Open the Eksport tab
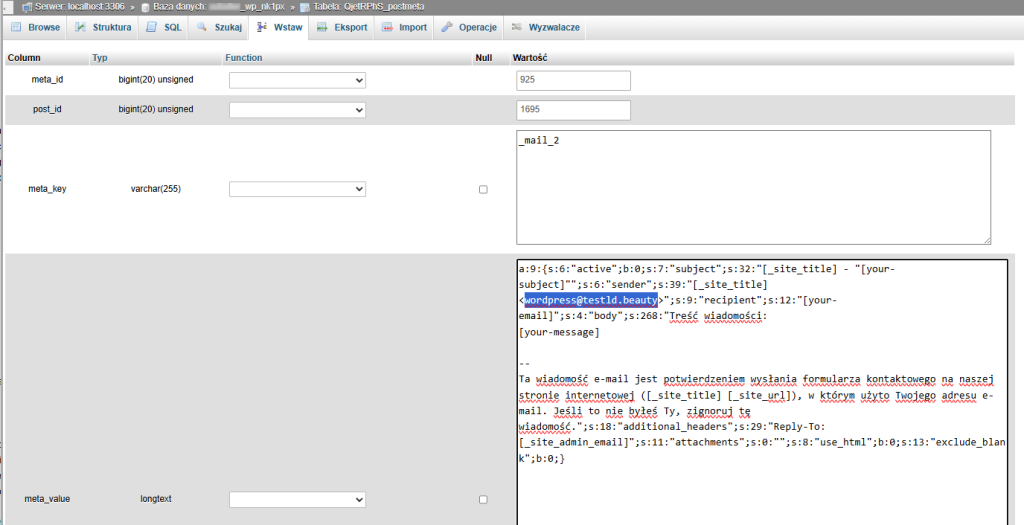 [x=342, y=27]
